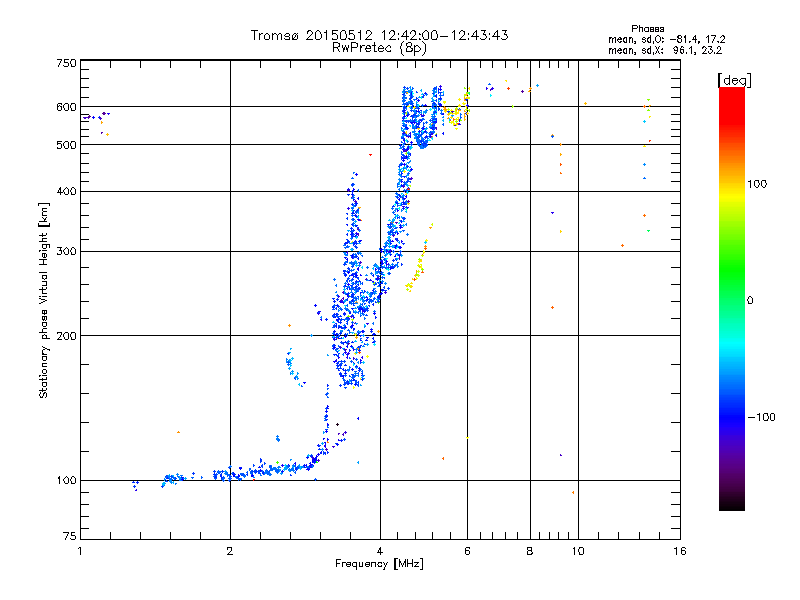Click the x-axis label '16'
This screenshot has width=800, height=600.
[x=680, y=551]
